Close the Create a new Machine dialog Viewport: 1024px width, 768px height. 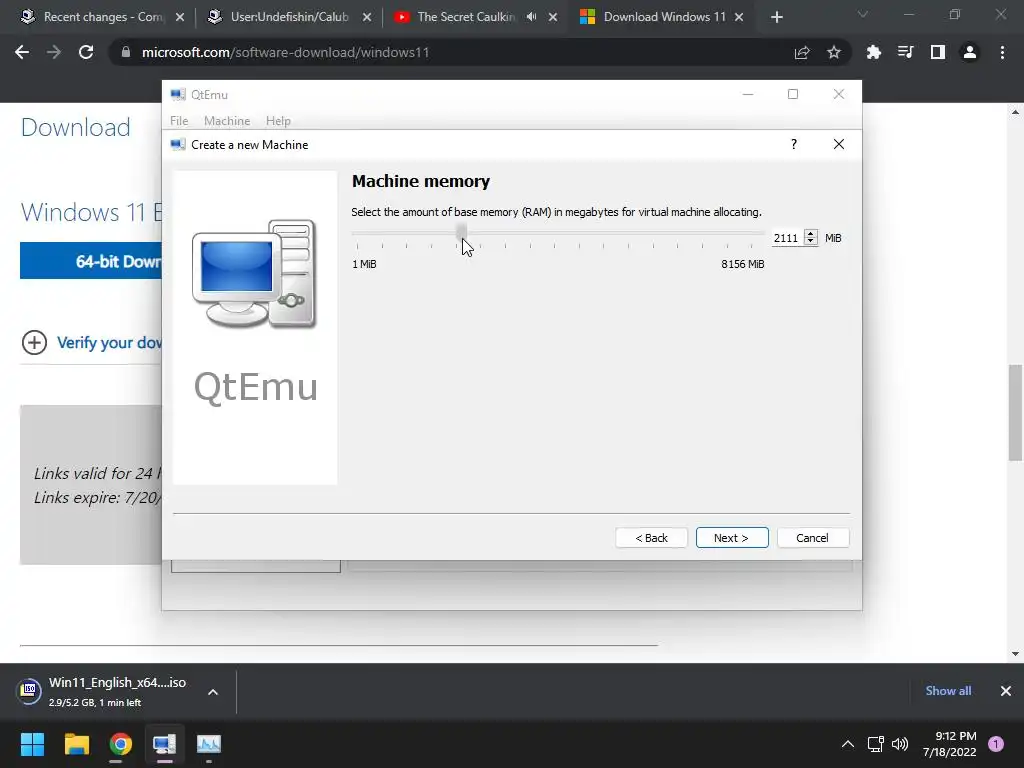839,144
